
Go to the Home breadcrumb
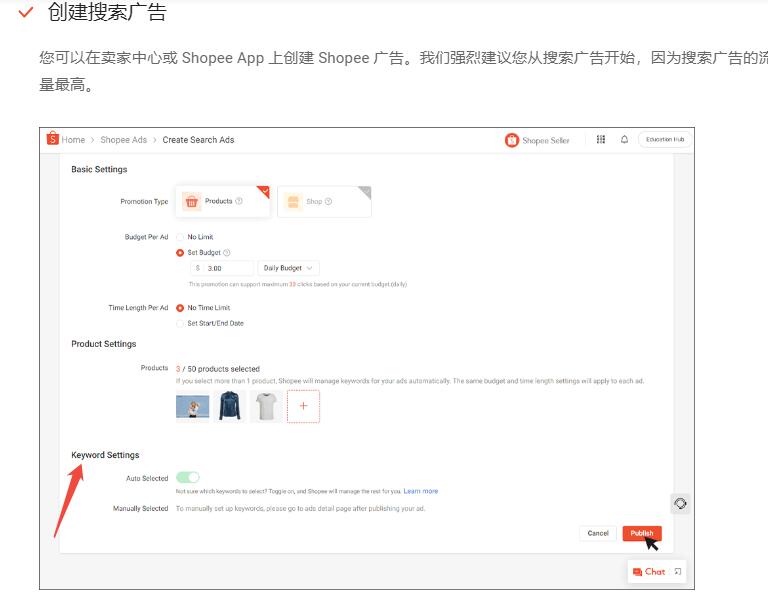pos(73,140)
